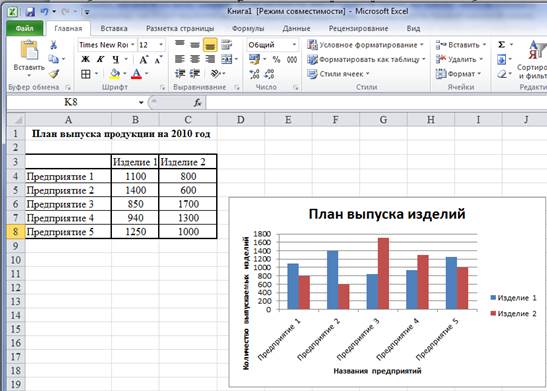
Task: Open the Times New Roman font name dropdown
Action: 133,45
